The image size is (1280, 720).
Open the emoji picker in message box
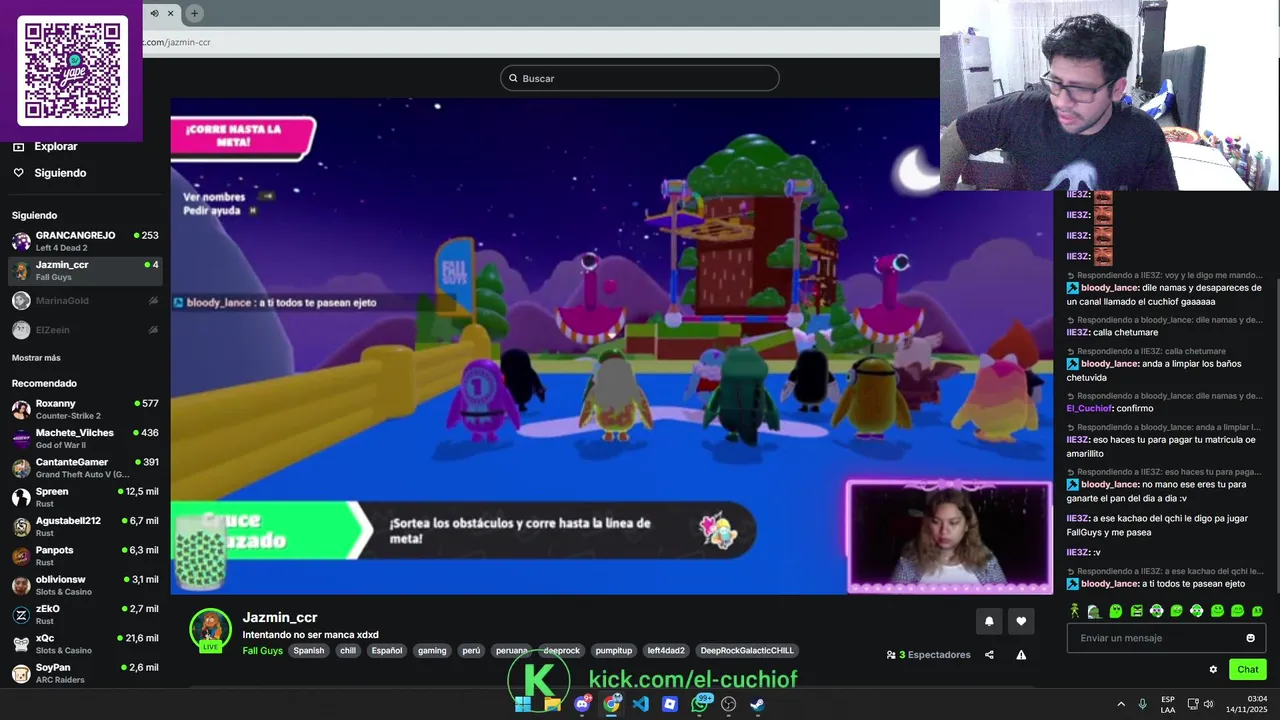[1250, 638]
